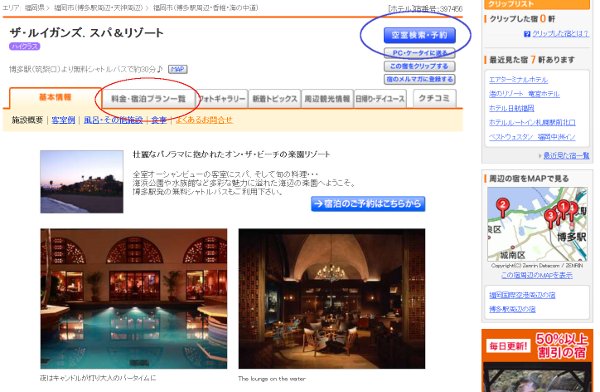Click the 毎日更新 50%以上割引の宿 banner
The width and height of the screenshot is (600, 392).
537,360
